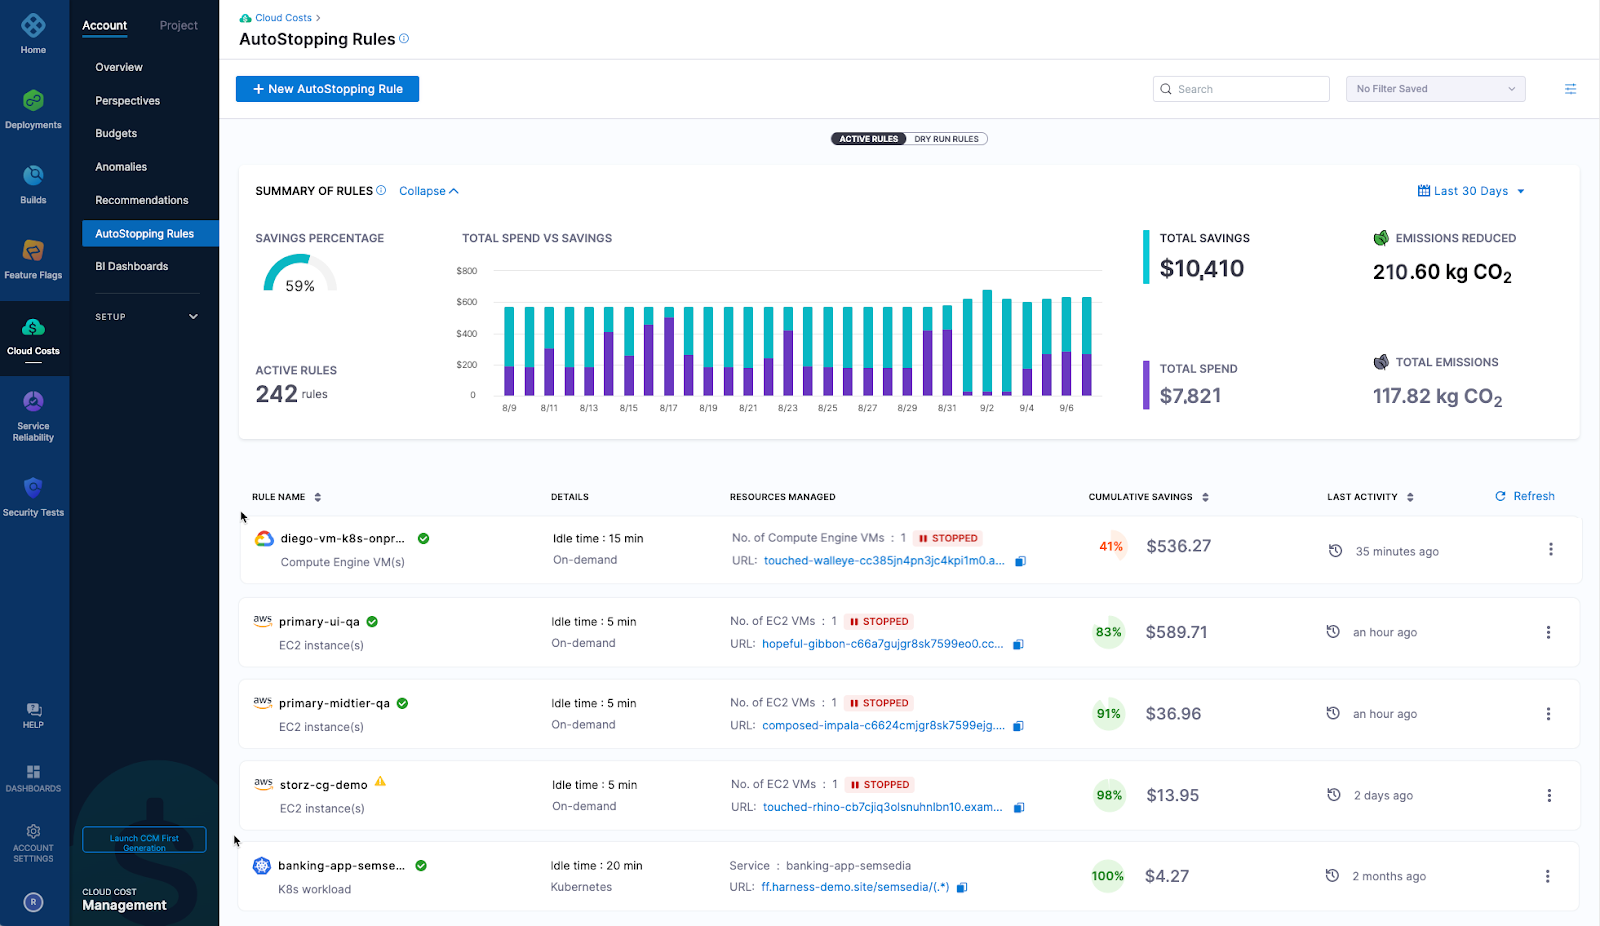
Task: Open the ff.harness-demo.site/semsedia URL link
Action: pyautogui.click(x=855, y=887)
